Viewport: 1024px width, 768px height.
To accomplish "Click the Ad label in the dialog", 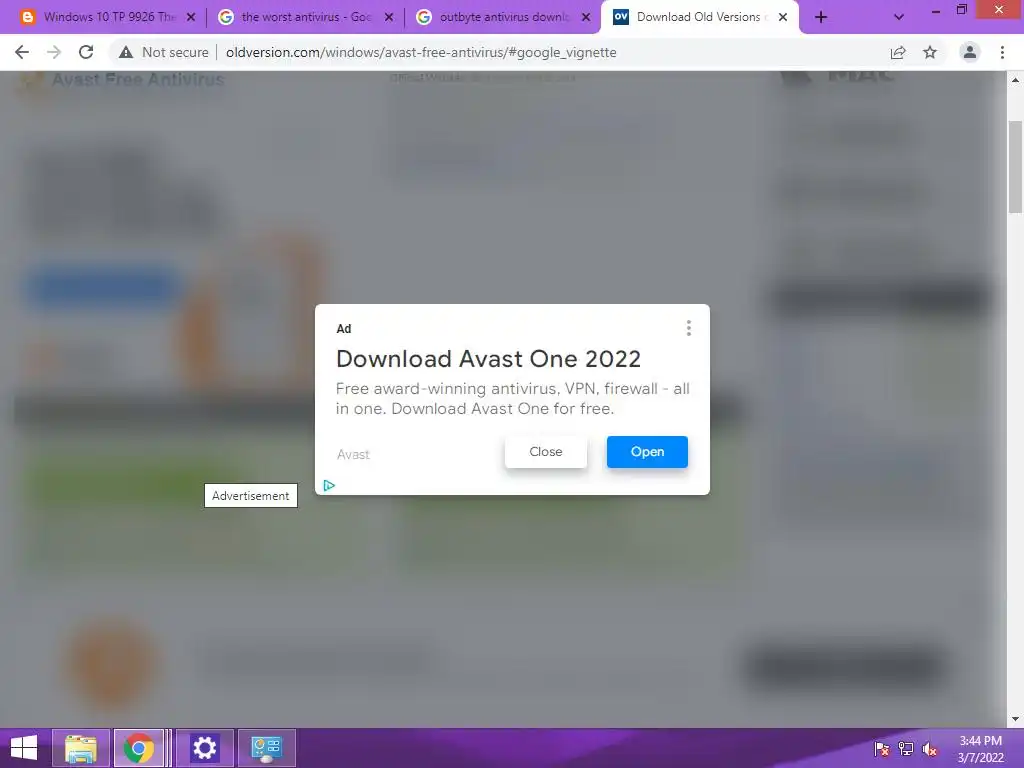I will tap(344, 328).
